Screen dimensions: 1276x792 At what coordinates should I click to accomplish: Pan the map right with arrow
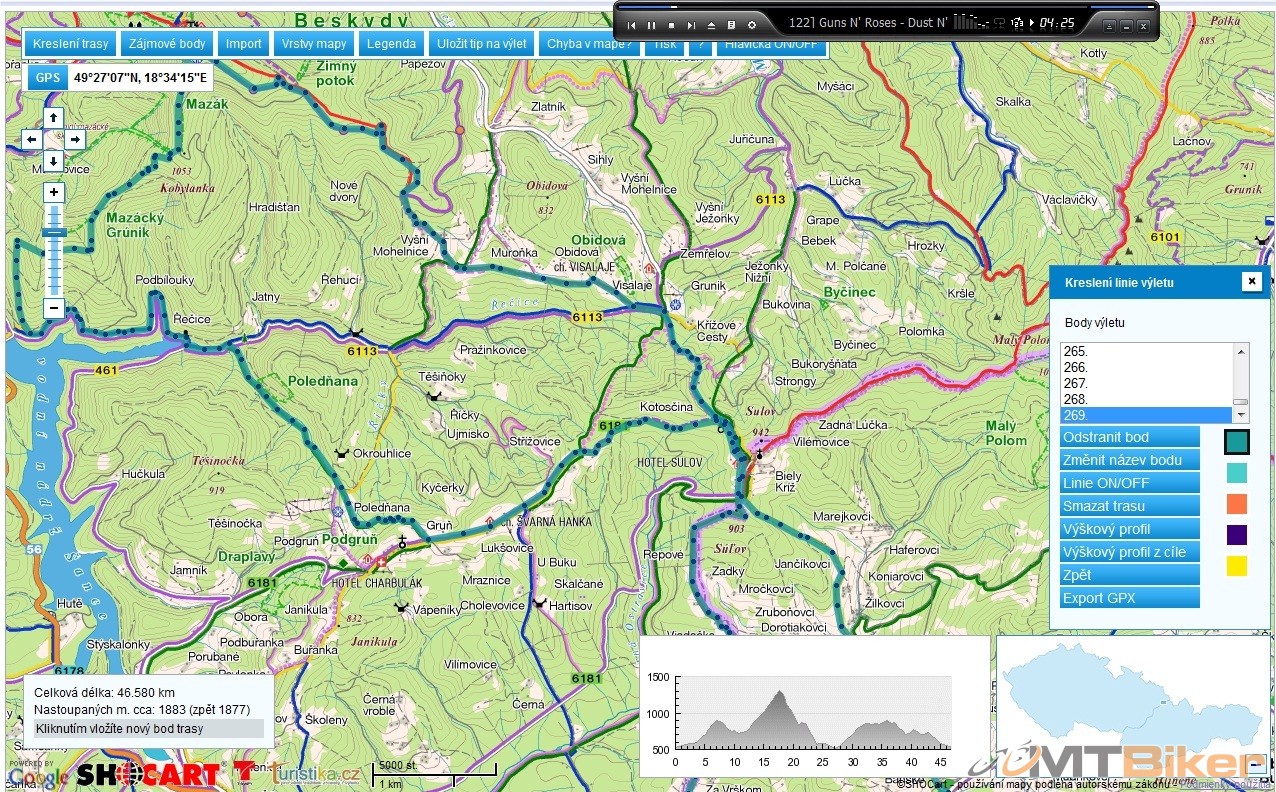point(76,139)
